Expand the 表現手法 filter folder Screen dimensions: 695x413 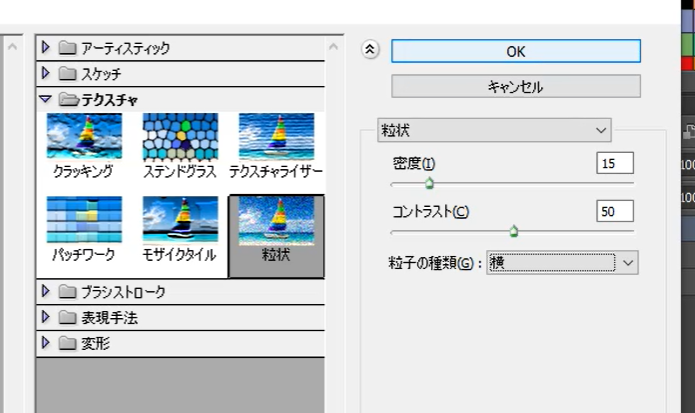point(45,318)
